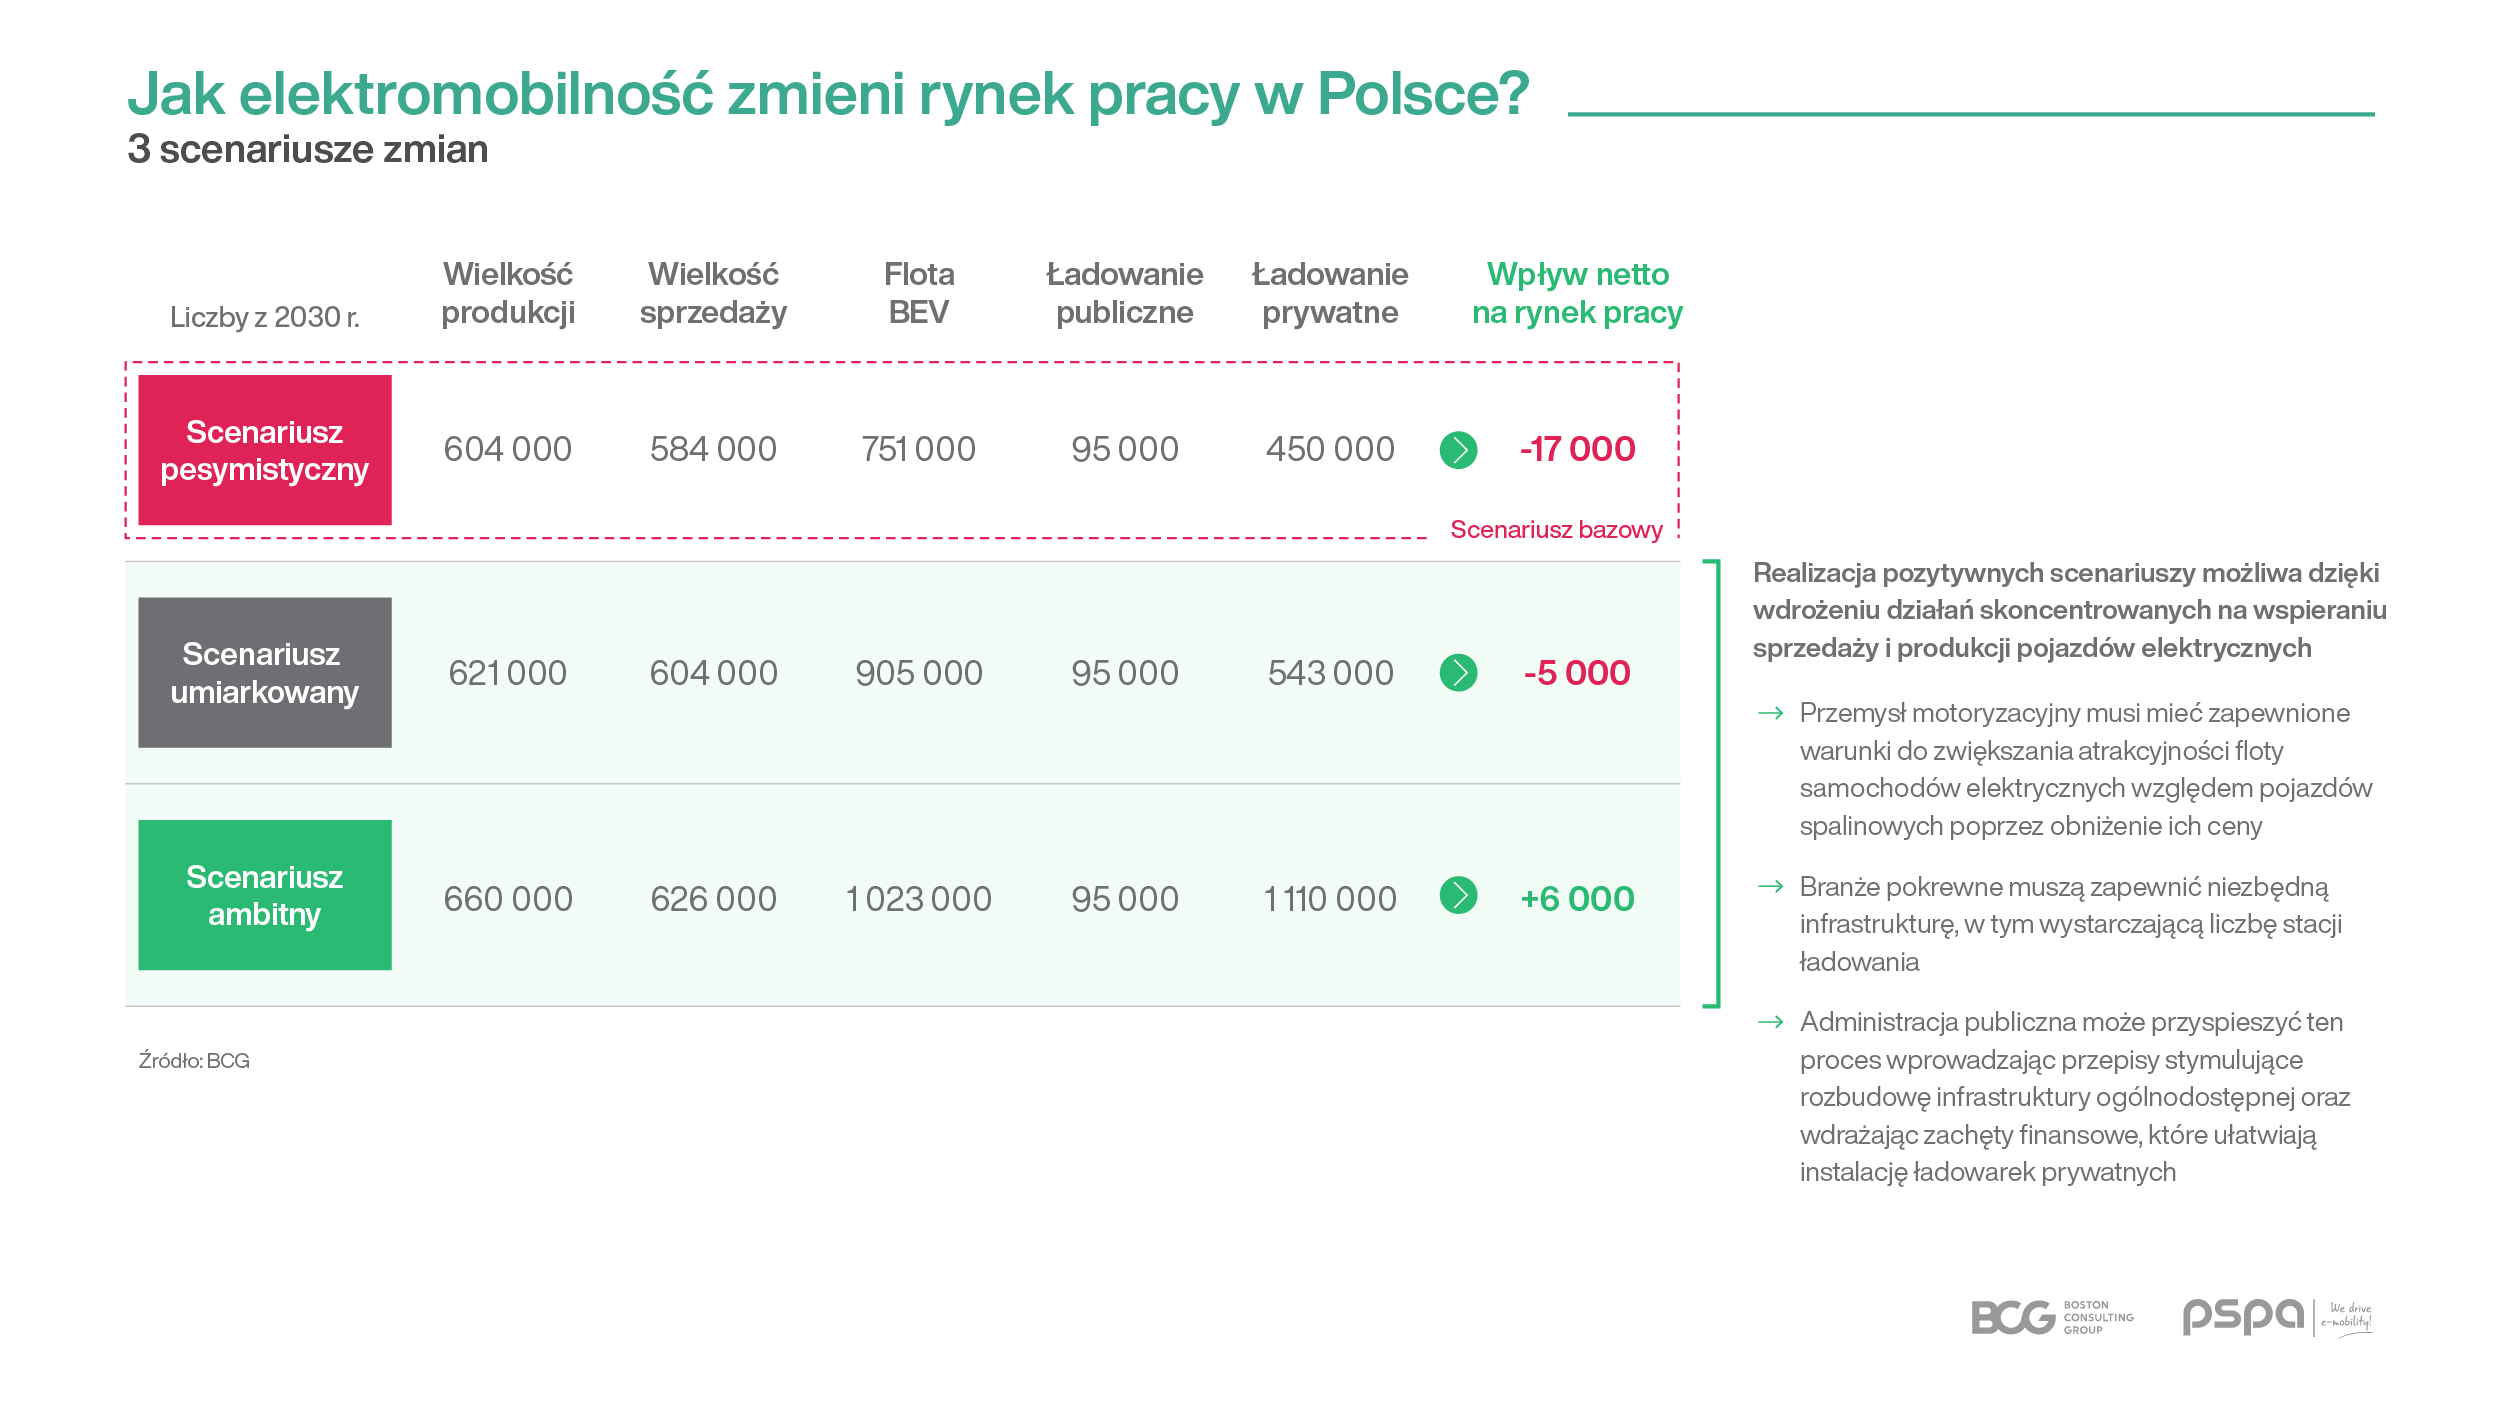Click the arrow bullet before 'Administracja publiczna'

point(1771,1022)
